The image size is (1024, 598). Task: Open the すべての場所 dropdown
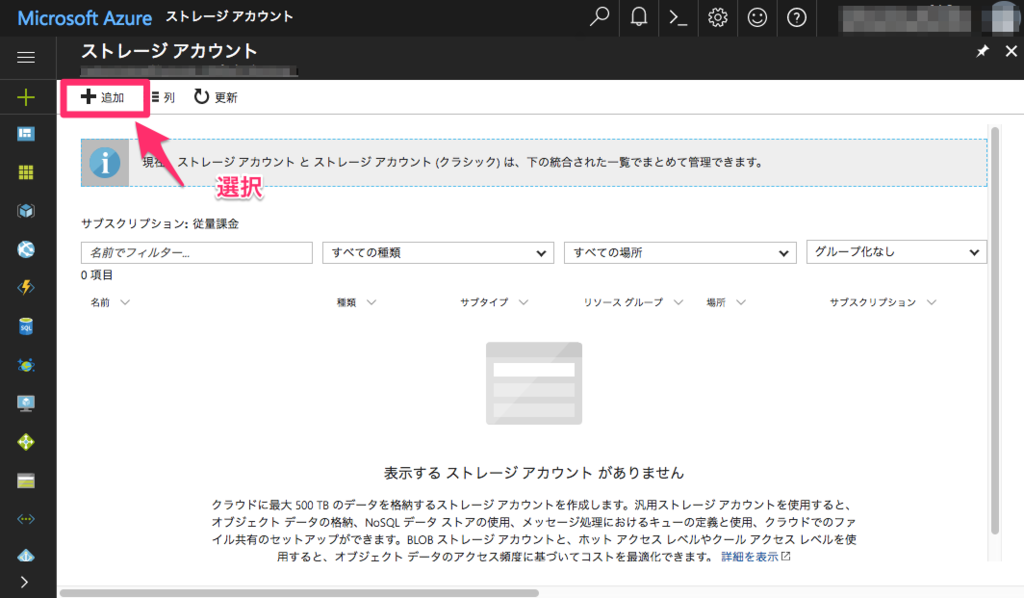[x=680, y=253]
